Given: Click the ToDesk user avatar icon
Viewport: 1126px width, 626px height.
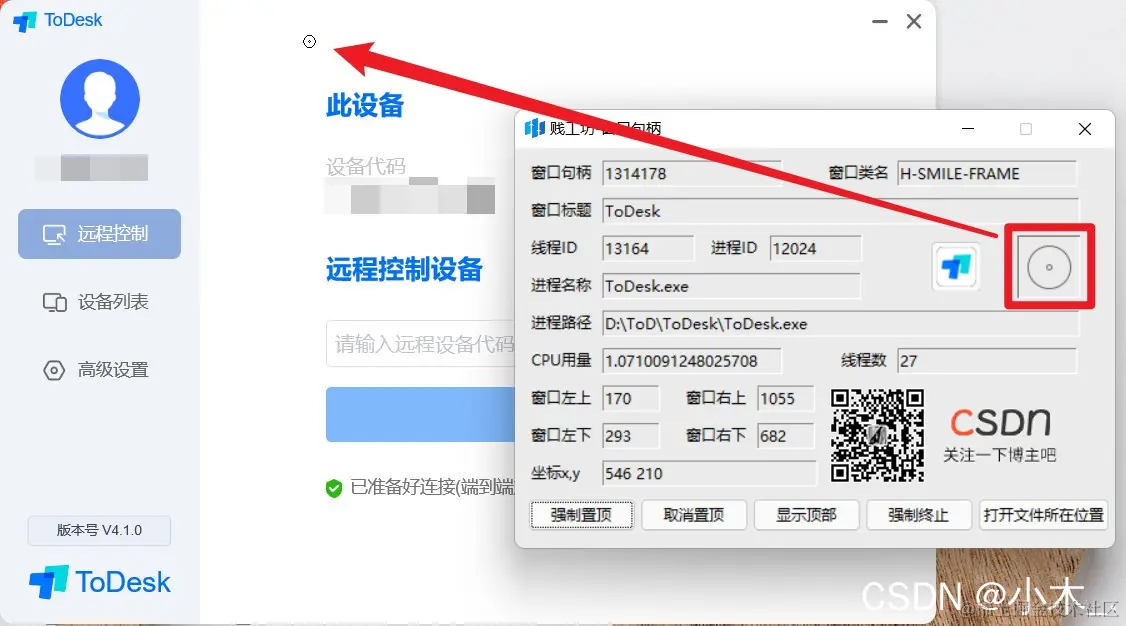Looking at the screenshot, I should [100, 98].
